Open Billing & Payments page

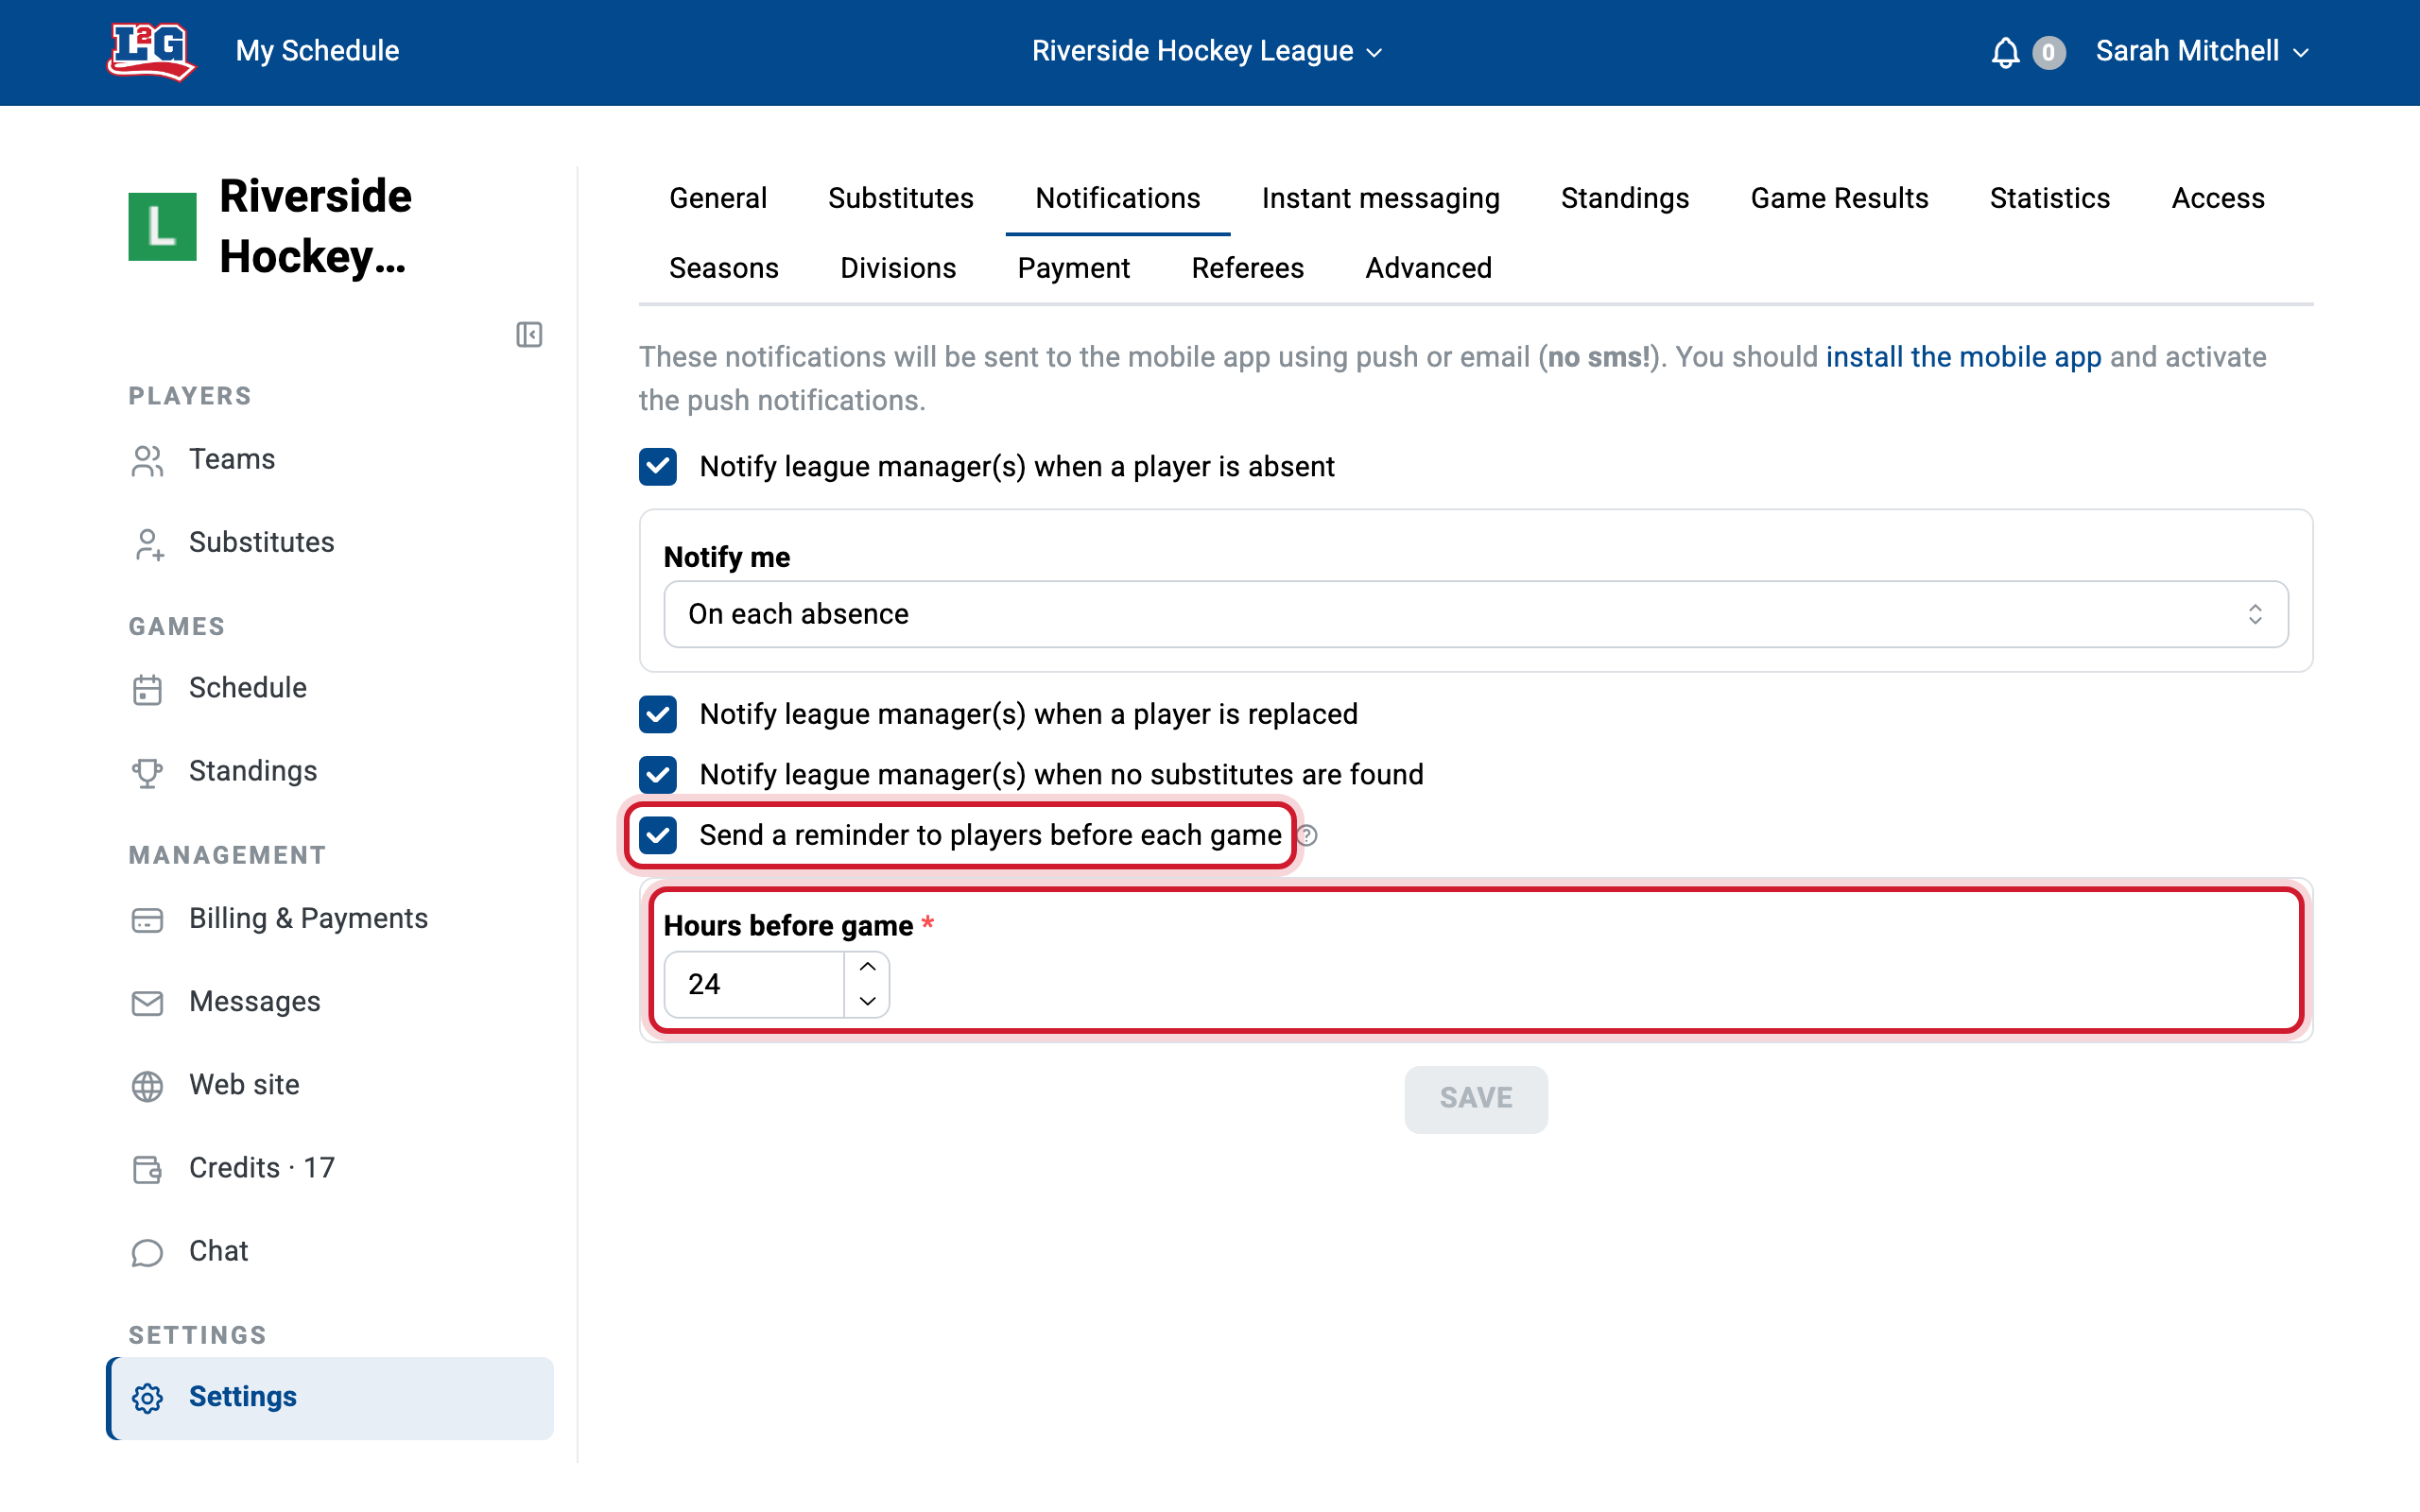point(330,919)
